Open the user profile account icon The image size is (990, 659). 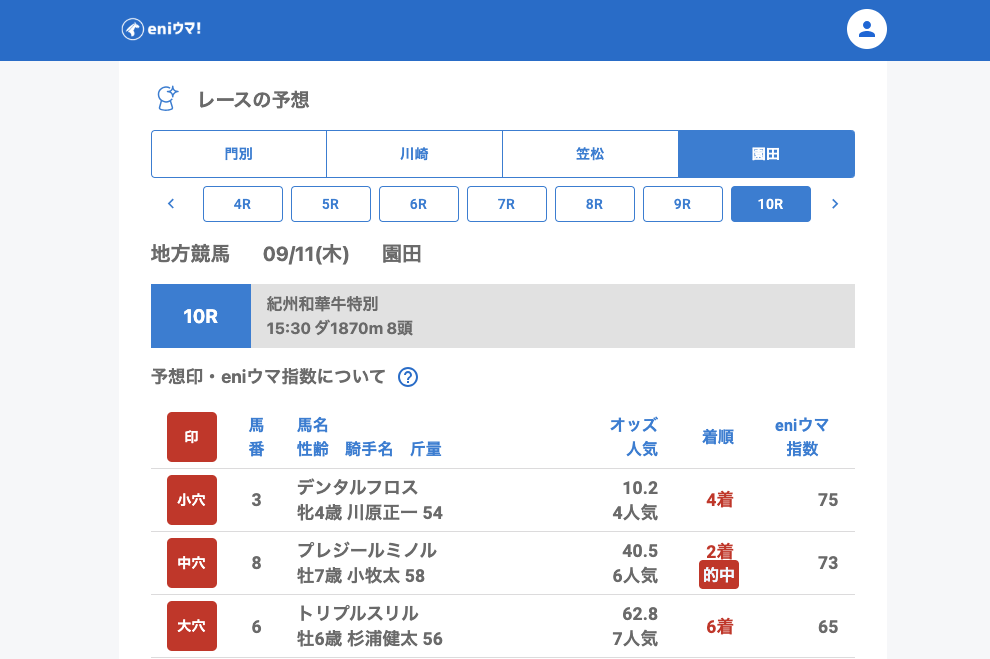point(867,29)
